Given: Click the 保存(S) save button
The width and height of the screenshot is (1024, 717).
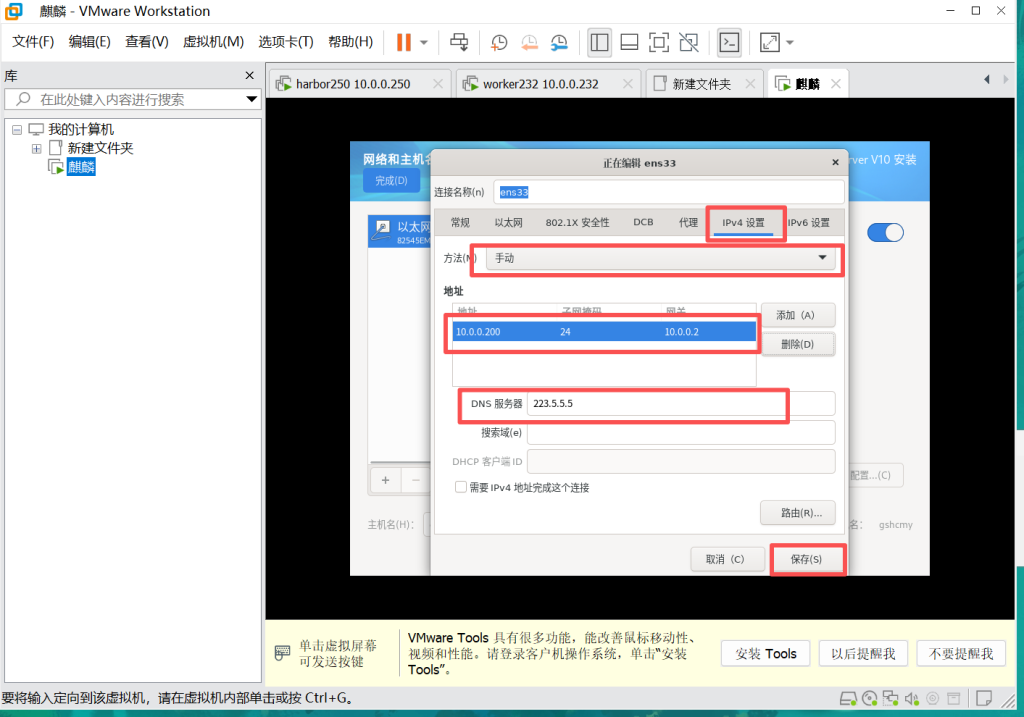Looking at the screenshot, I should coord(806,559).
